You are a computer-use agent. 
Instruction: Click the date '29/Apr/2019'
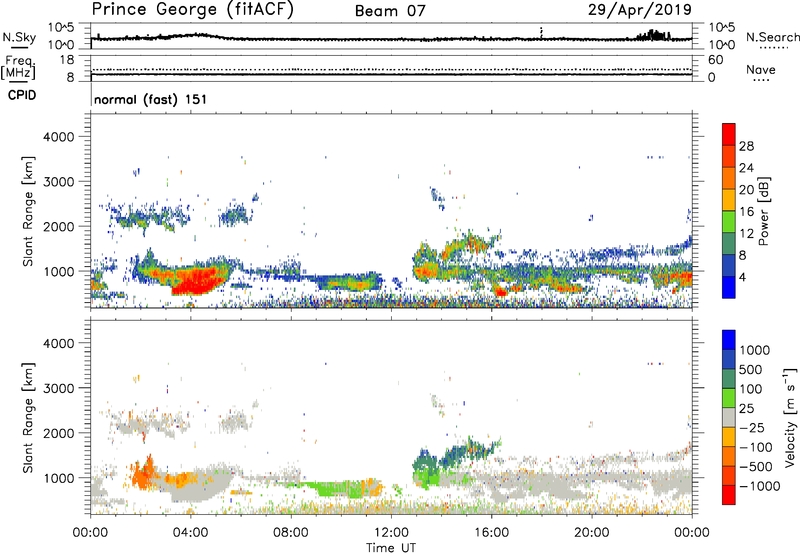pyautogui.click(x=640, y=10)
